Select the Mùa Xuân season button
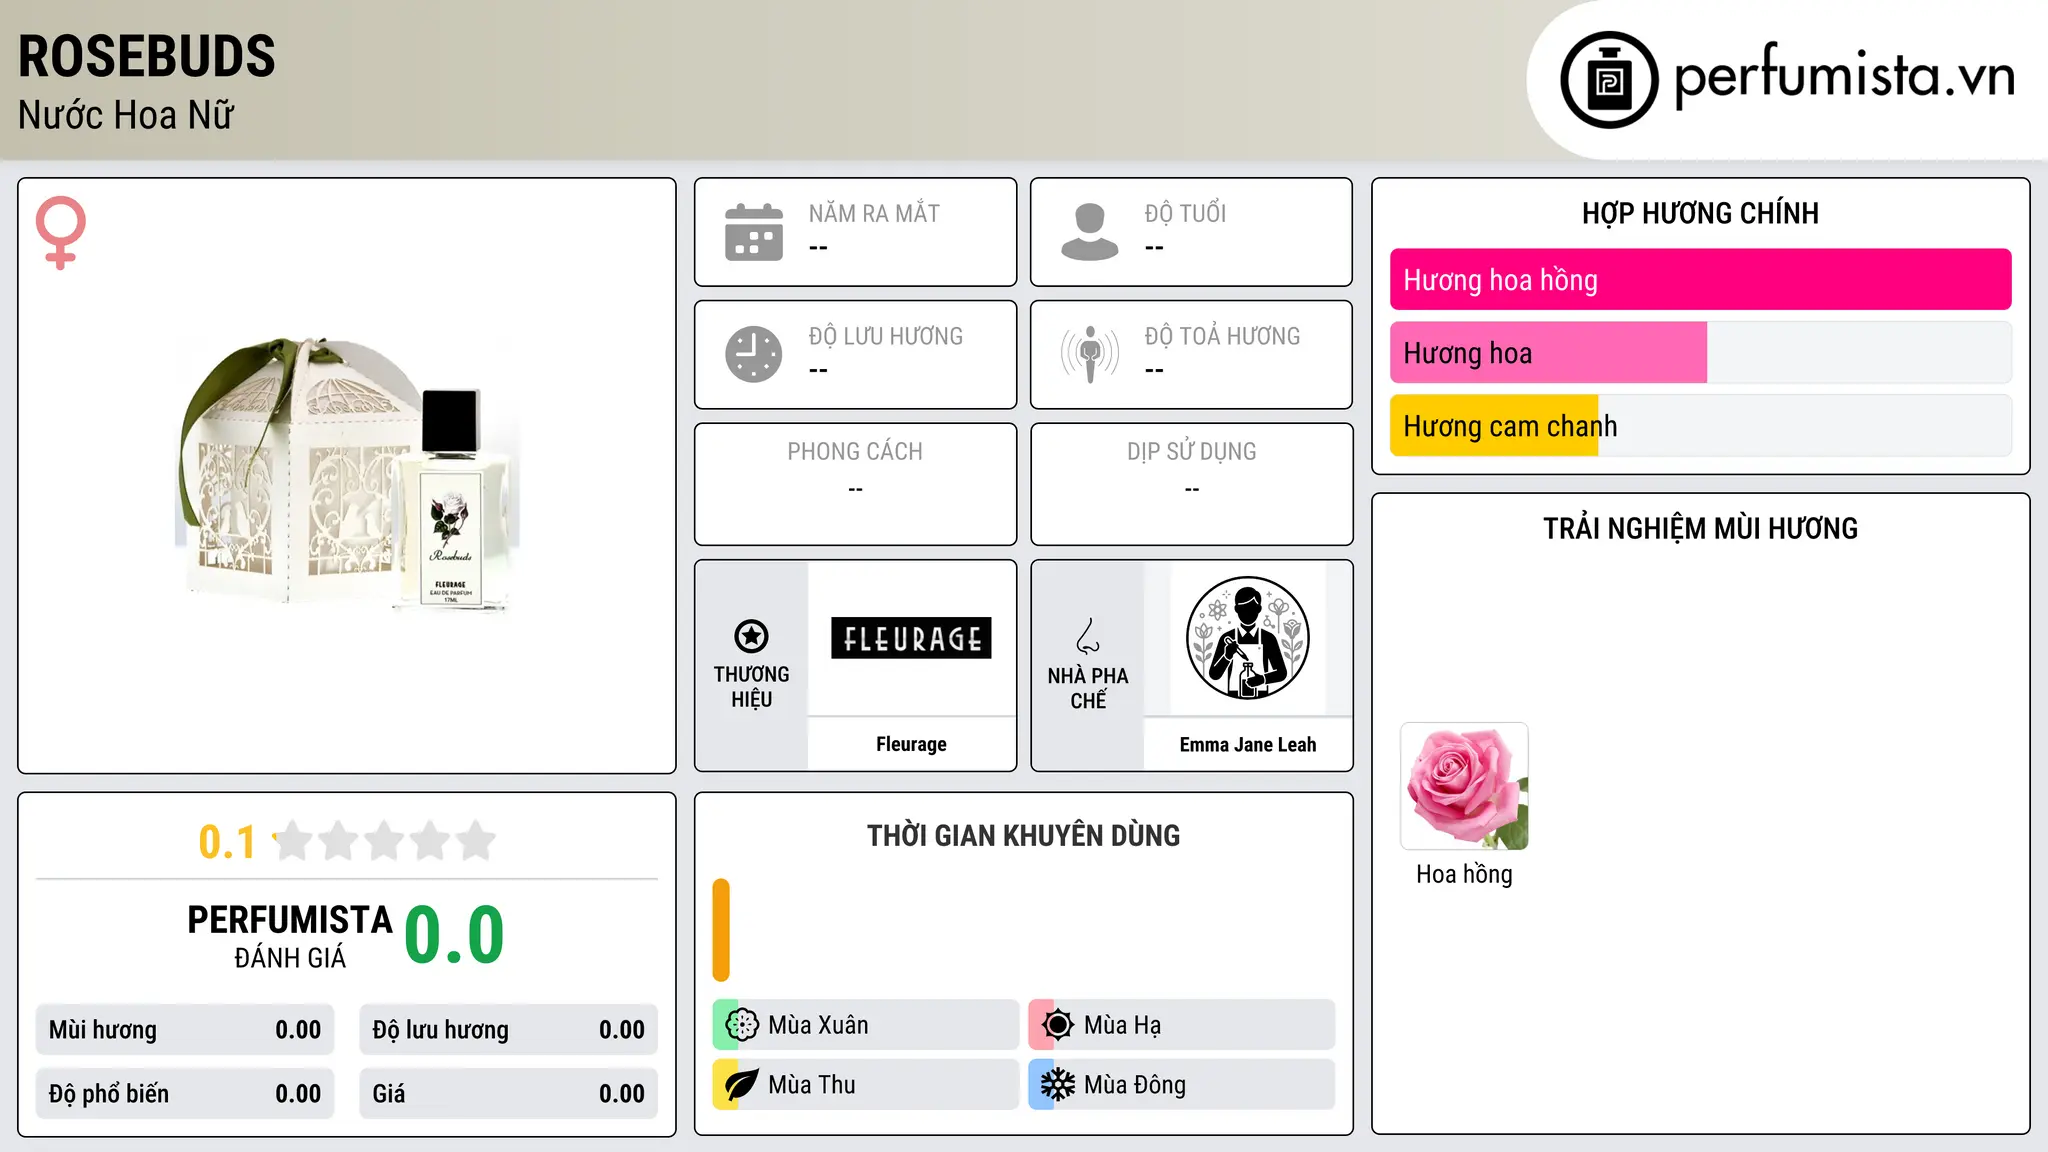 click(866, 1025)
